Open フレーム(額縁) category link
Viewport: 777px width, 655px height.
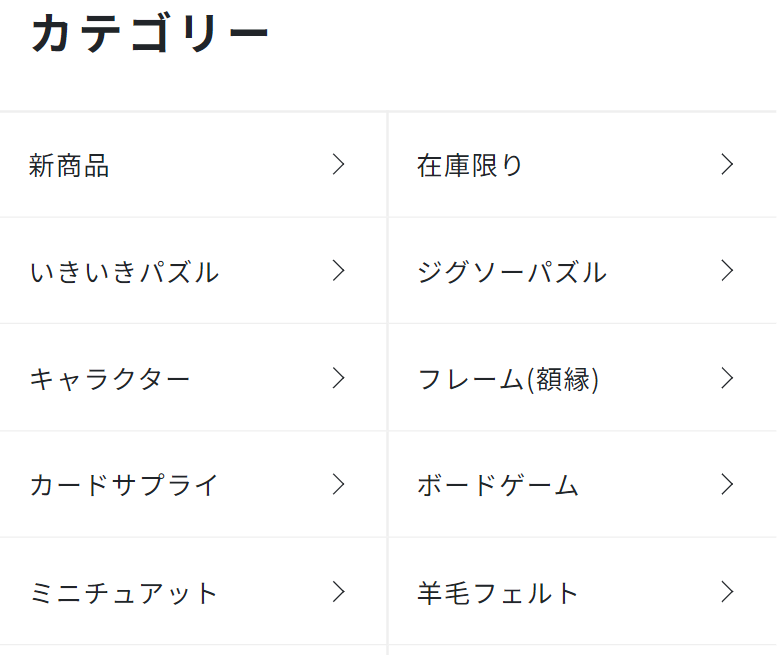(x=508, y=379)
